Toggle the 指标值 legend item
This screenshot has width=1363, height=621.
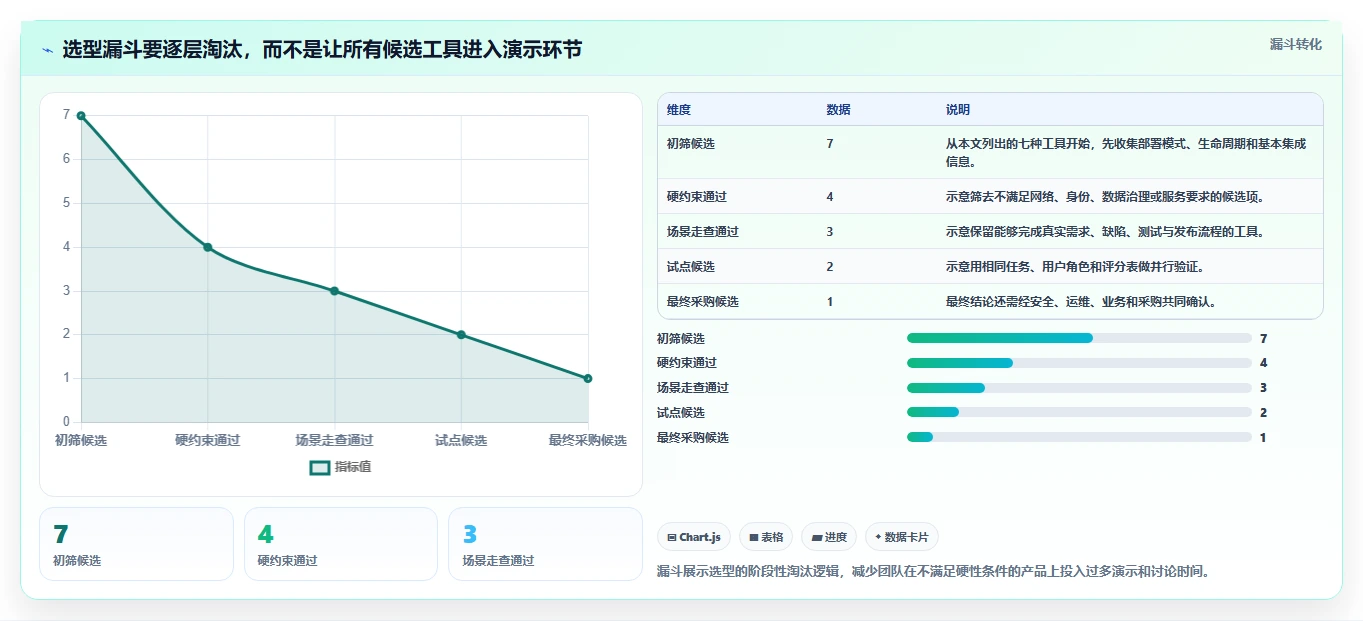(340, 467)
